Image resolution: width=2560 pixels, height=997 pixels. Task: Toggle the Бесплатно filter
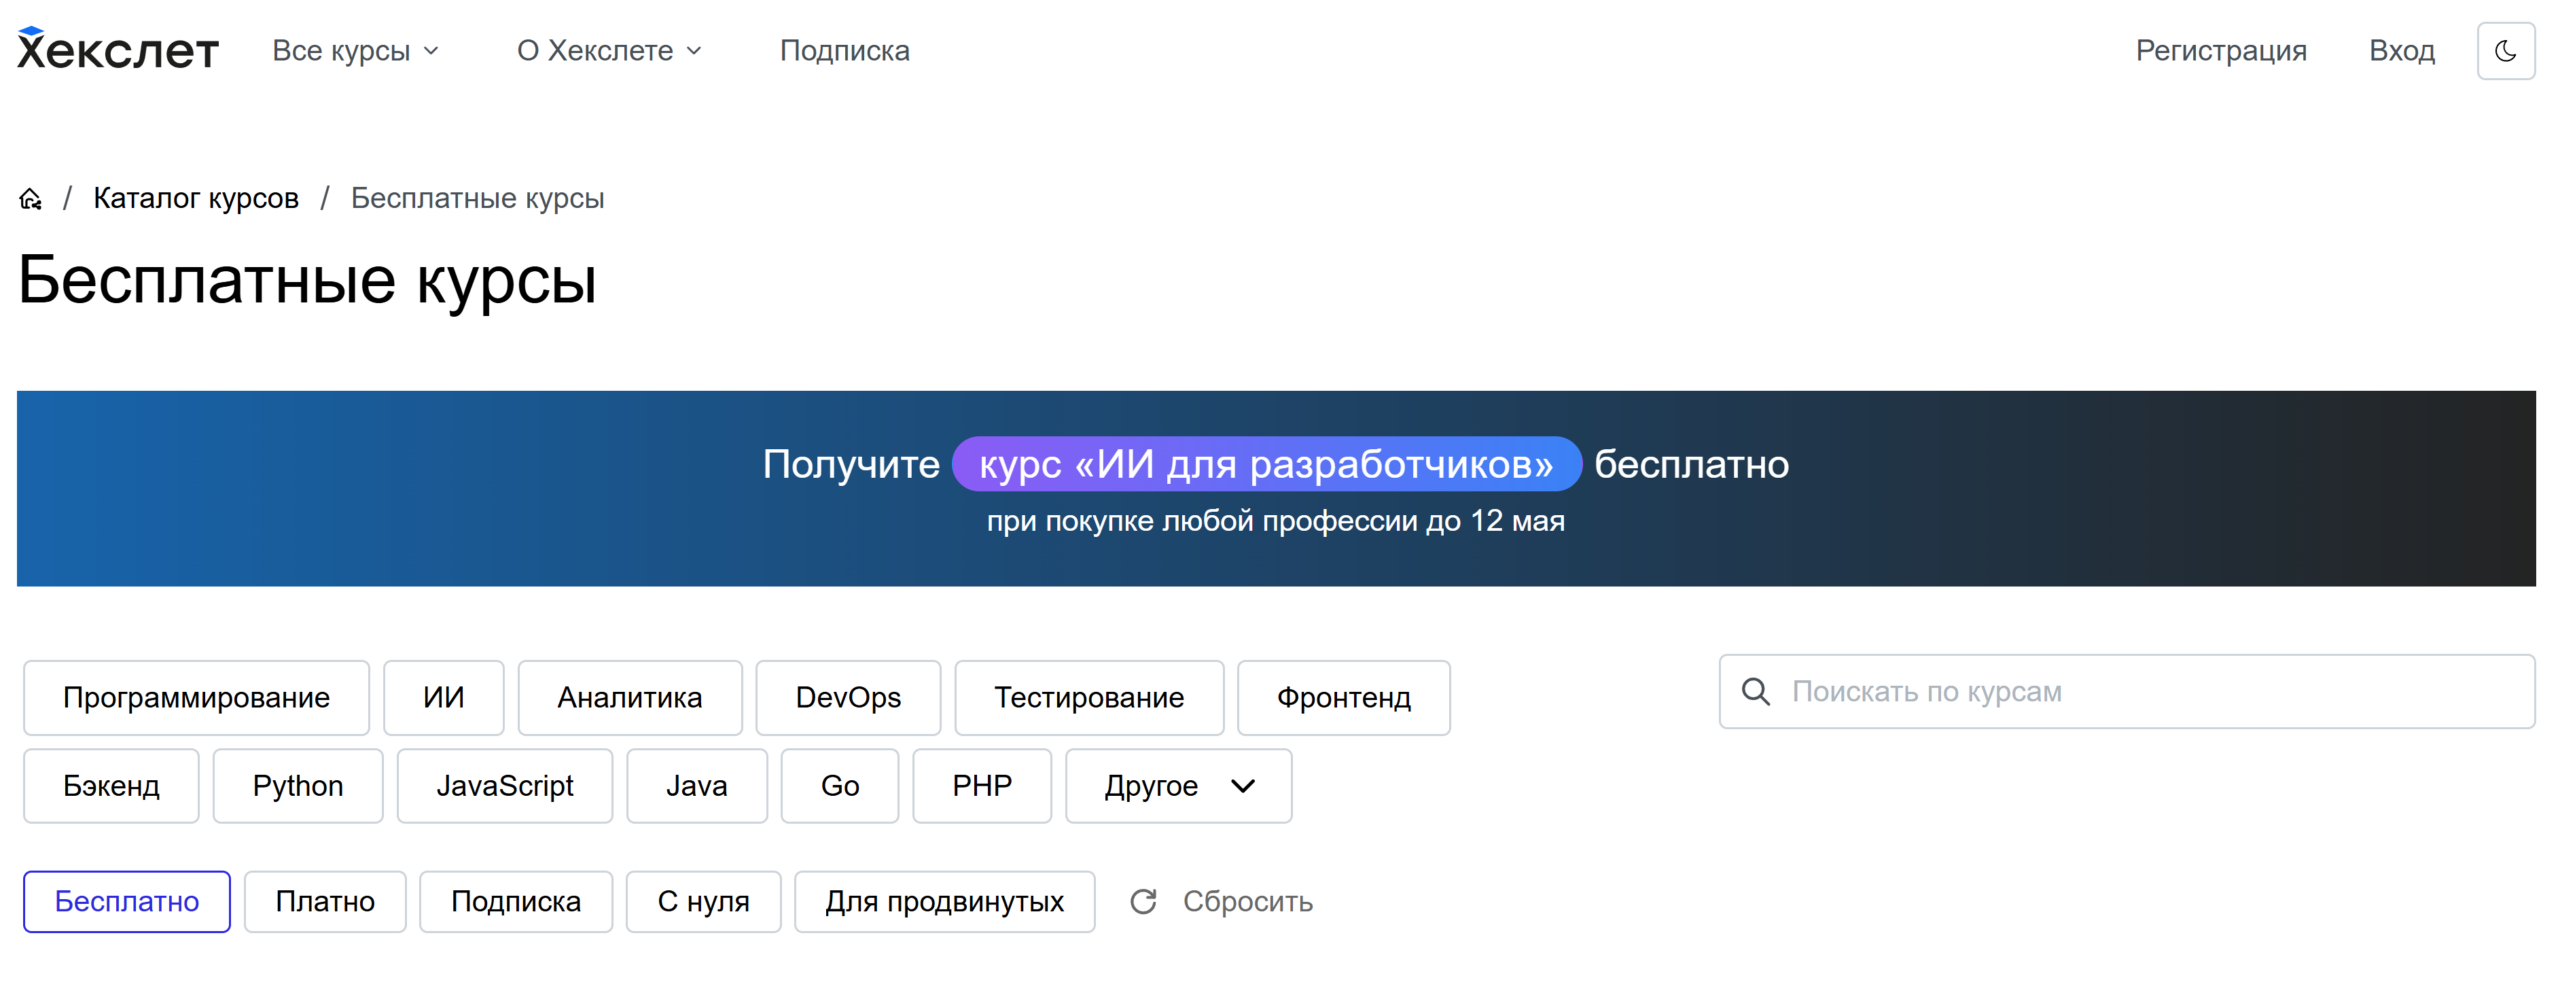tap(127, 901)
